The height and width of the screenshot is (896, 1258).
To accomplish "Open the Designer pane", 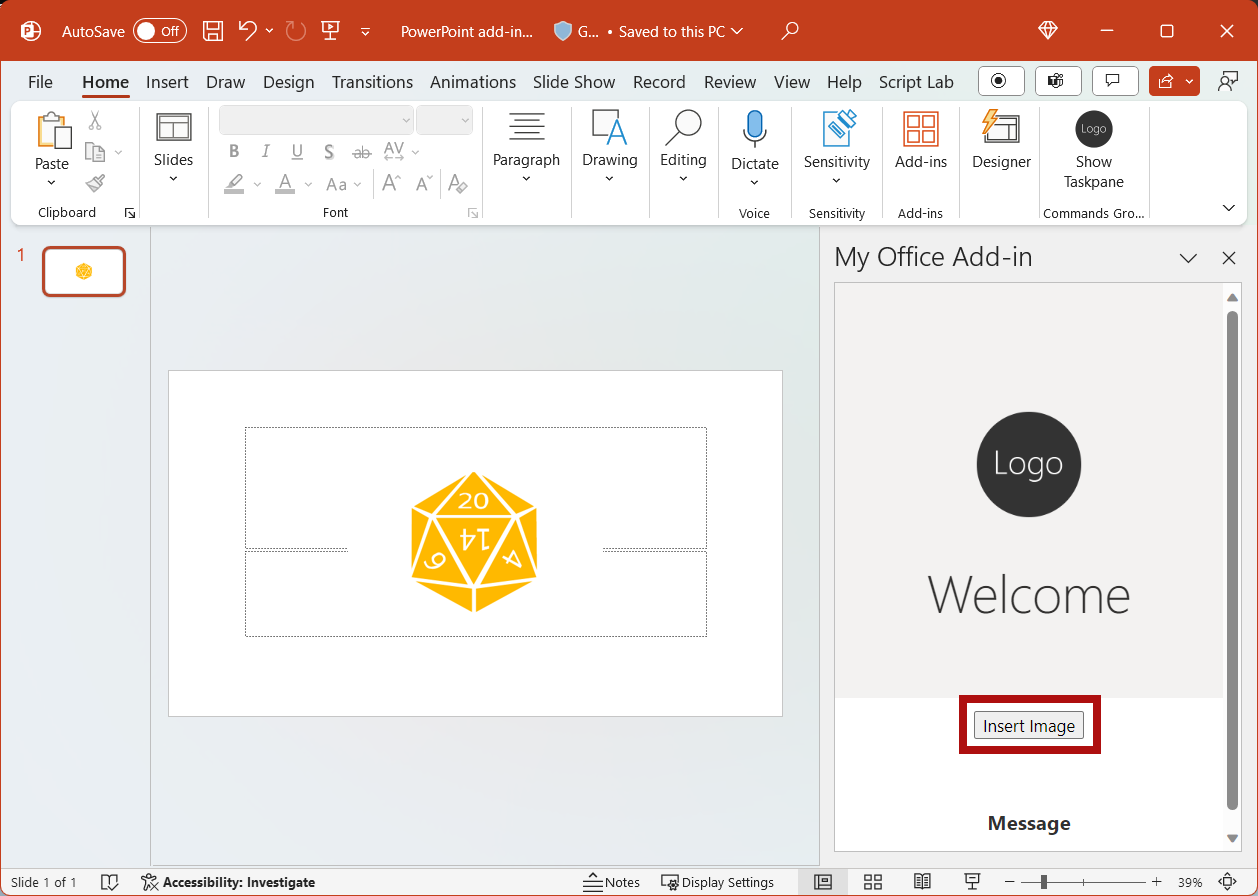I will click(x=1001, y=142).
